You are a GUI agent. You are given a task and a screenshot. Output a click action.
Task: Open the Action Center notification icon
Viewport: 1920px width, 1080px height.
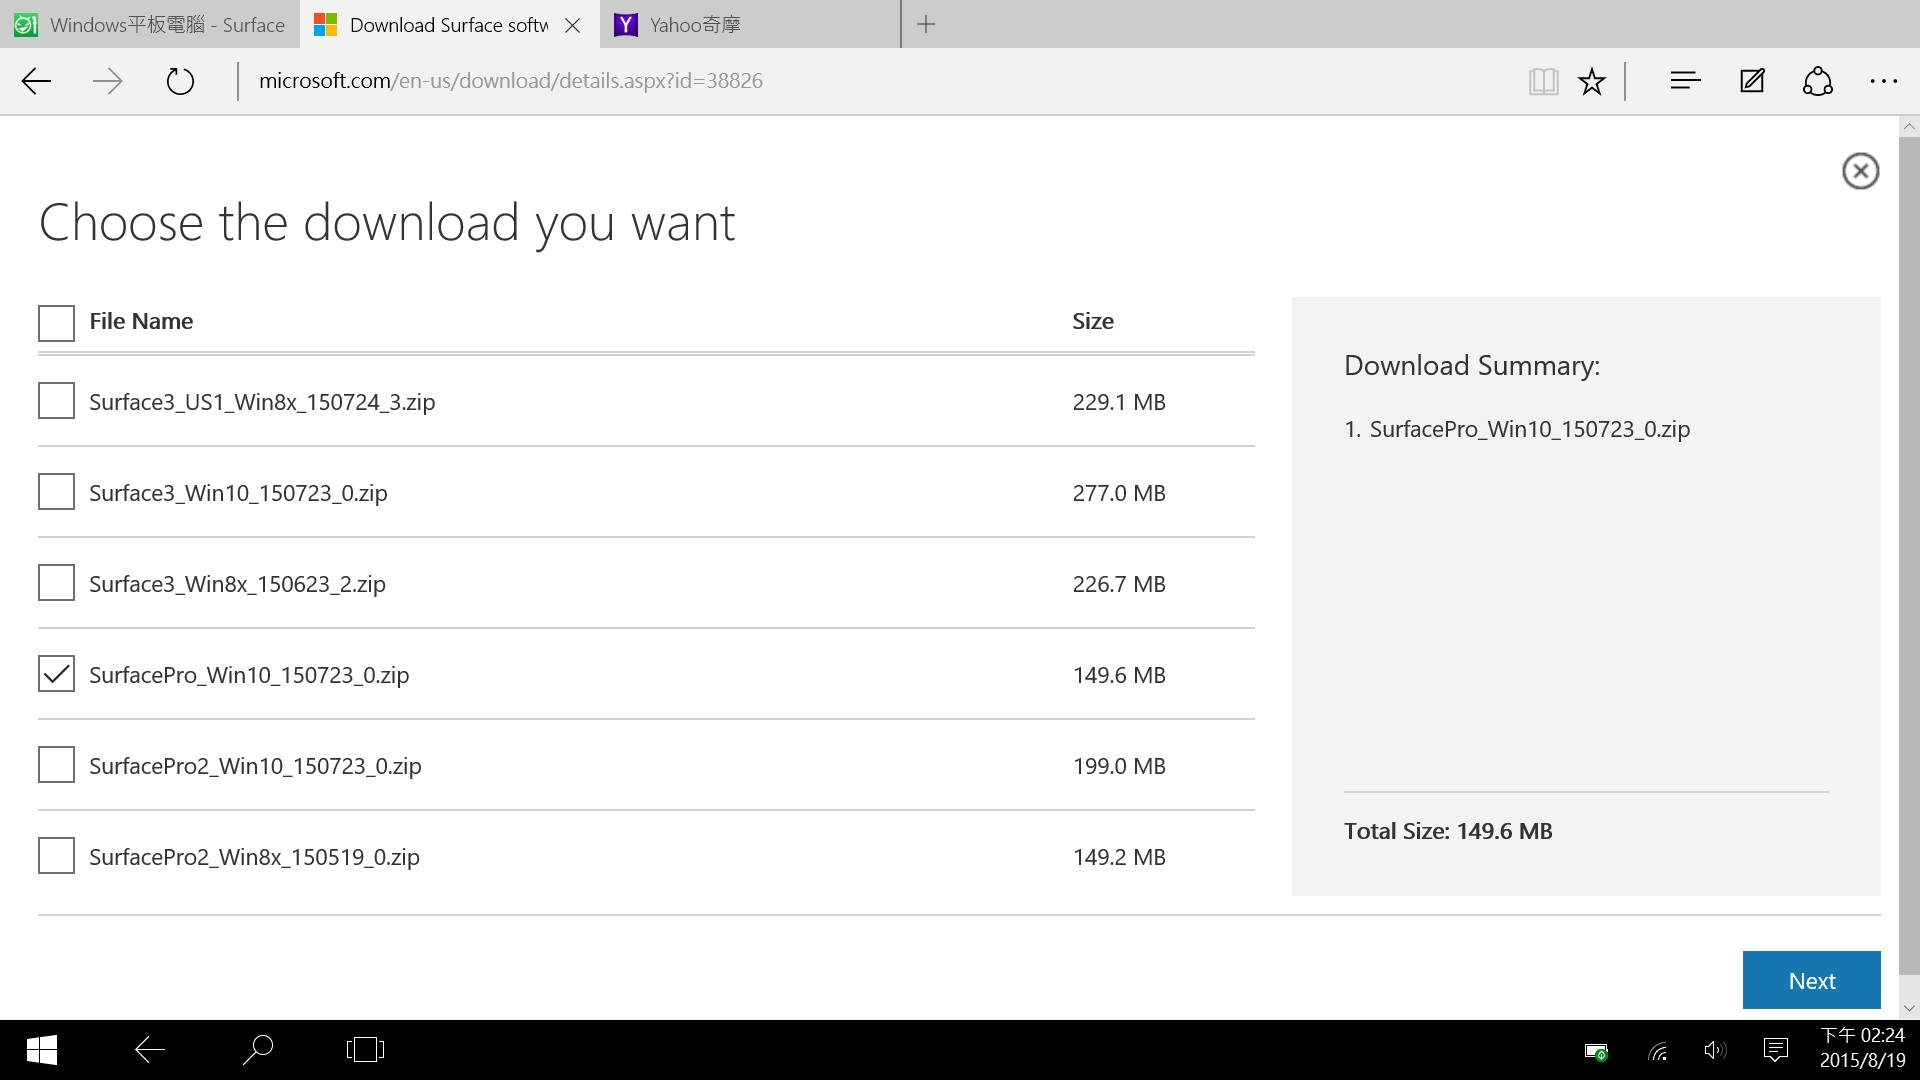1776,1050
